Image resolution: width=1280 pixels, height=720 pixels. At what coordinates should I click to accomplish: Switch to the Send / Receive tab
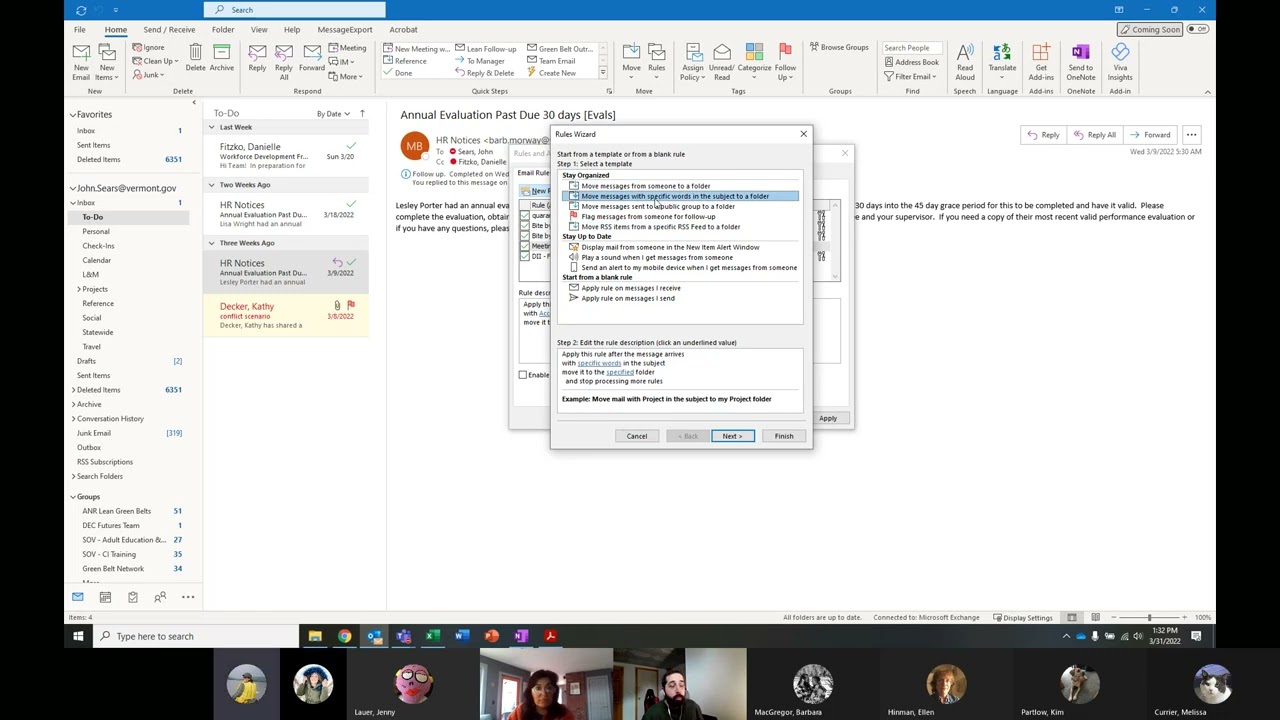[x=169, y=29]
